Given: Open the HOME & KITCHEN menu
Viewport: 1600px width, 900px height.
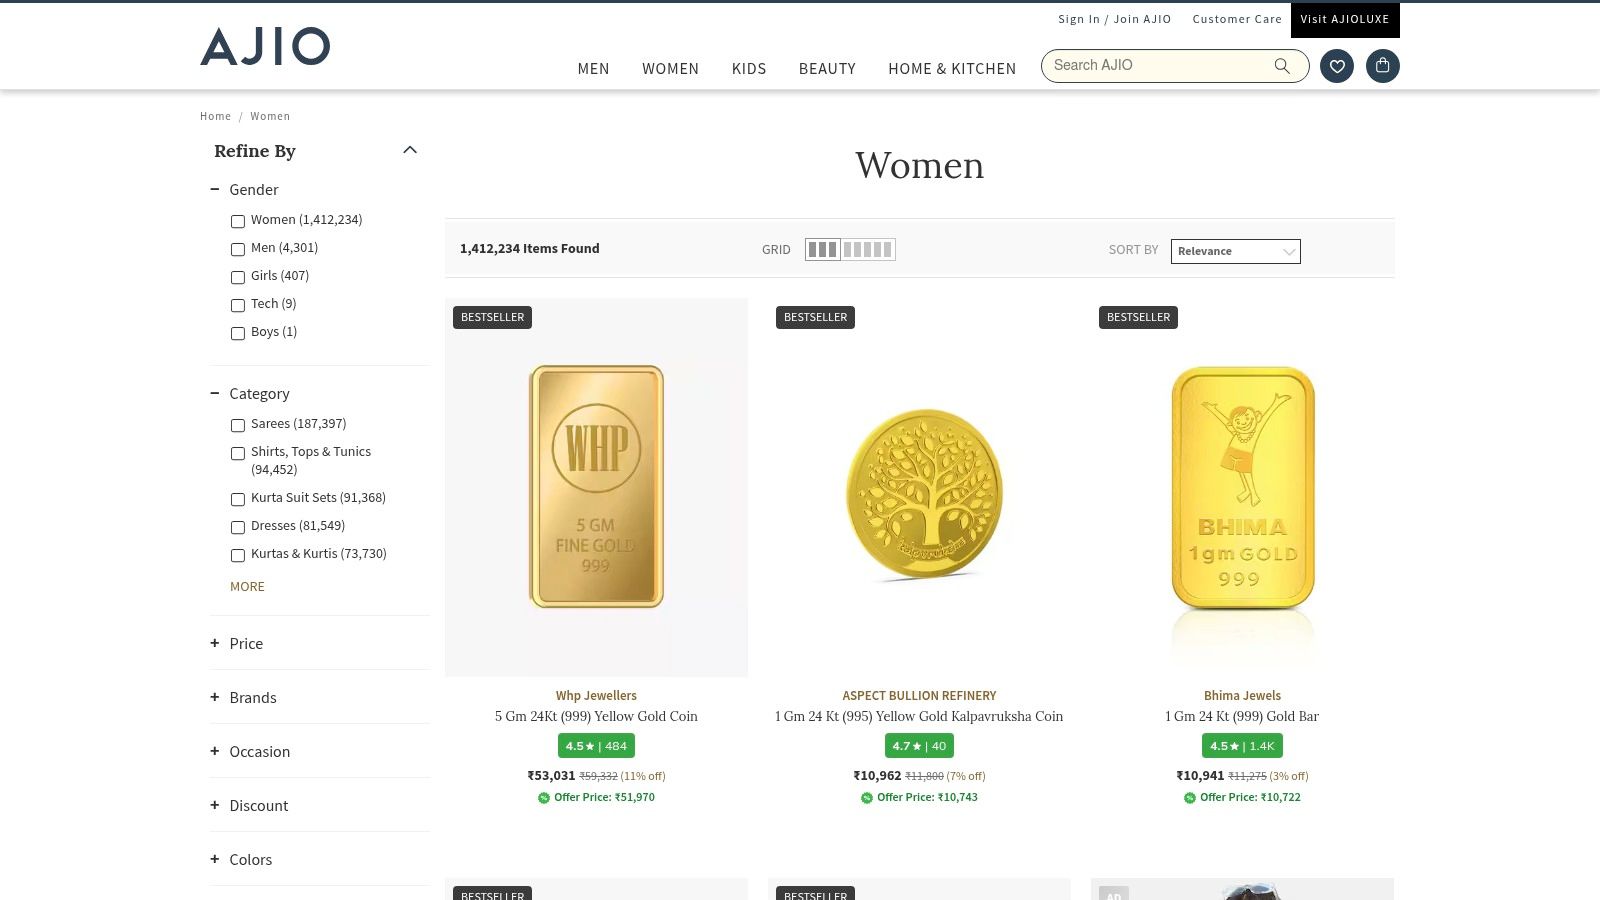Looking at the screenshot, I should pos(952,69).
